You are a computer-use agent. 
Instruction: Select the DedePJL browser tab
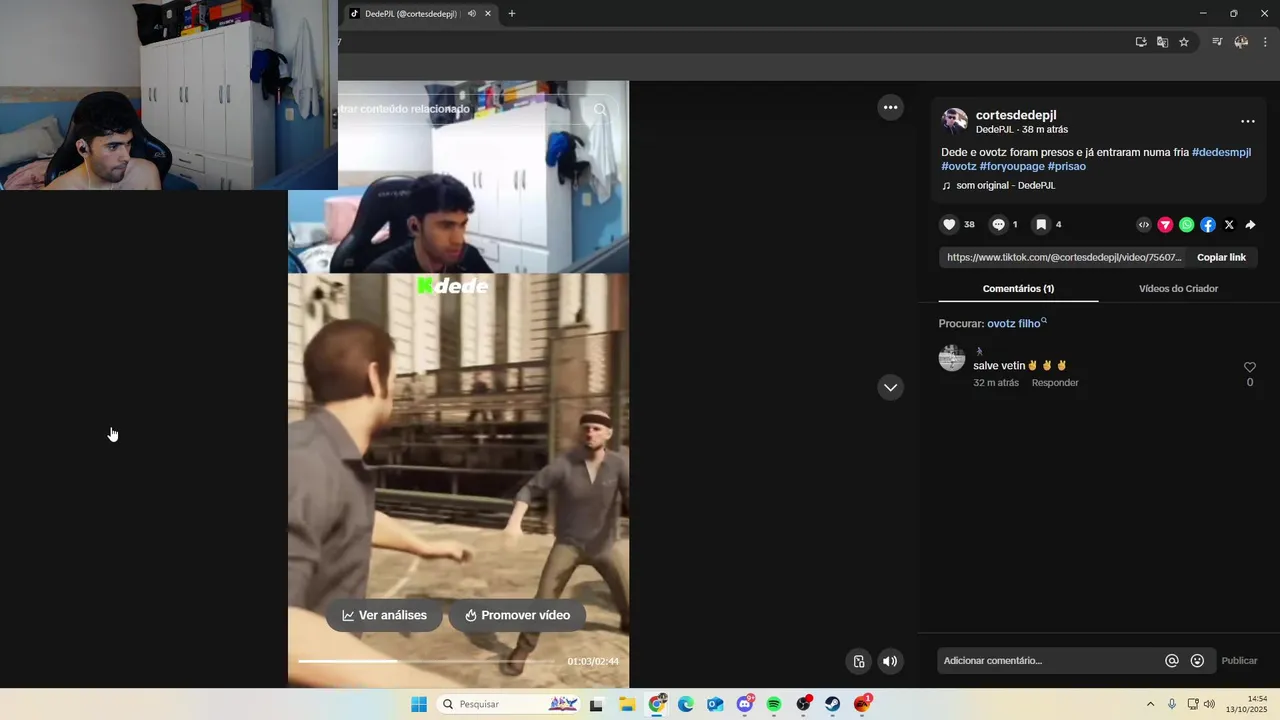coord(411,14)
